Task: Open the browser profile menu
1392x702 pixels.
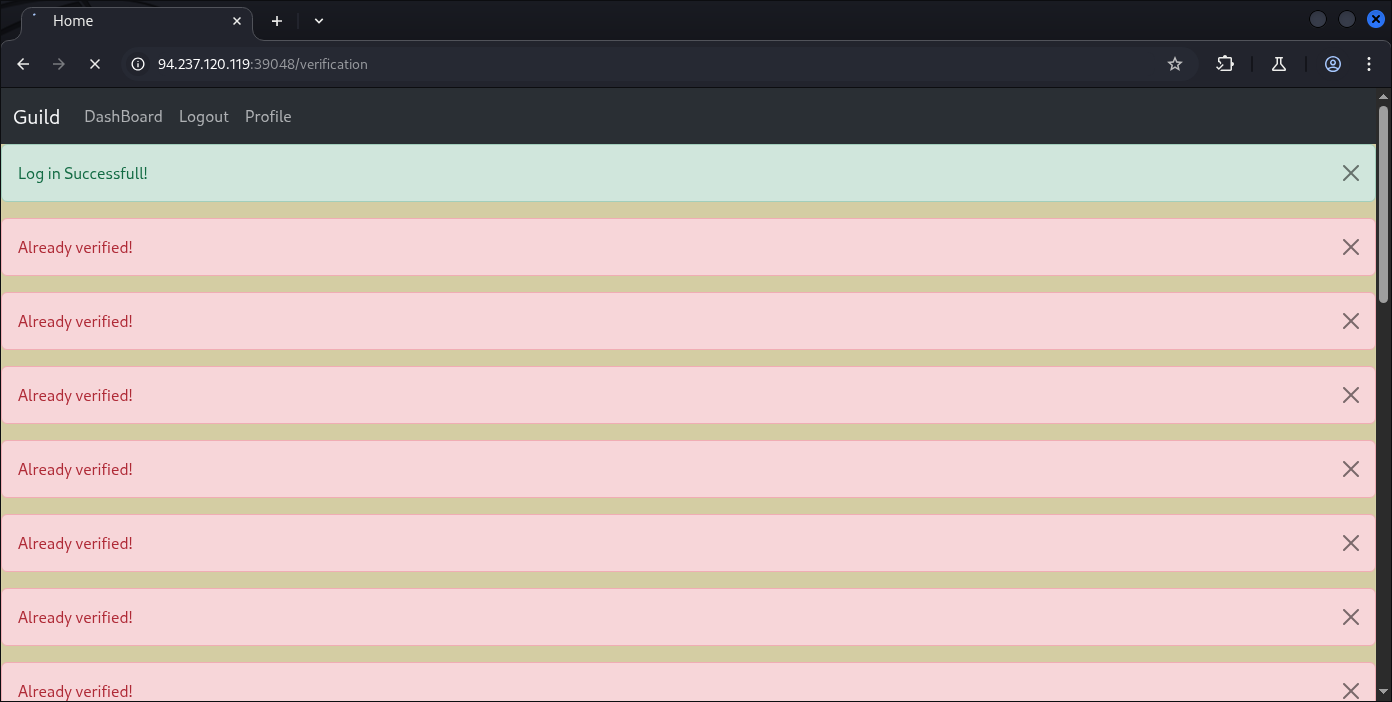Action: click(x=1333, y=64)
